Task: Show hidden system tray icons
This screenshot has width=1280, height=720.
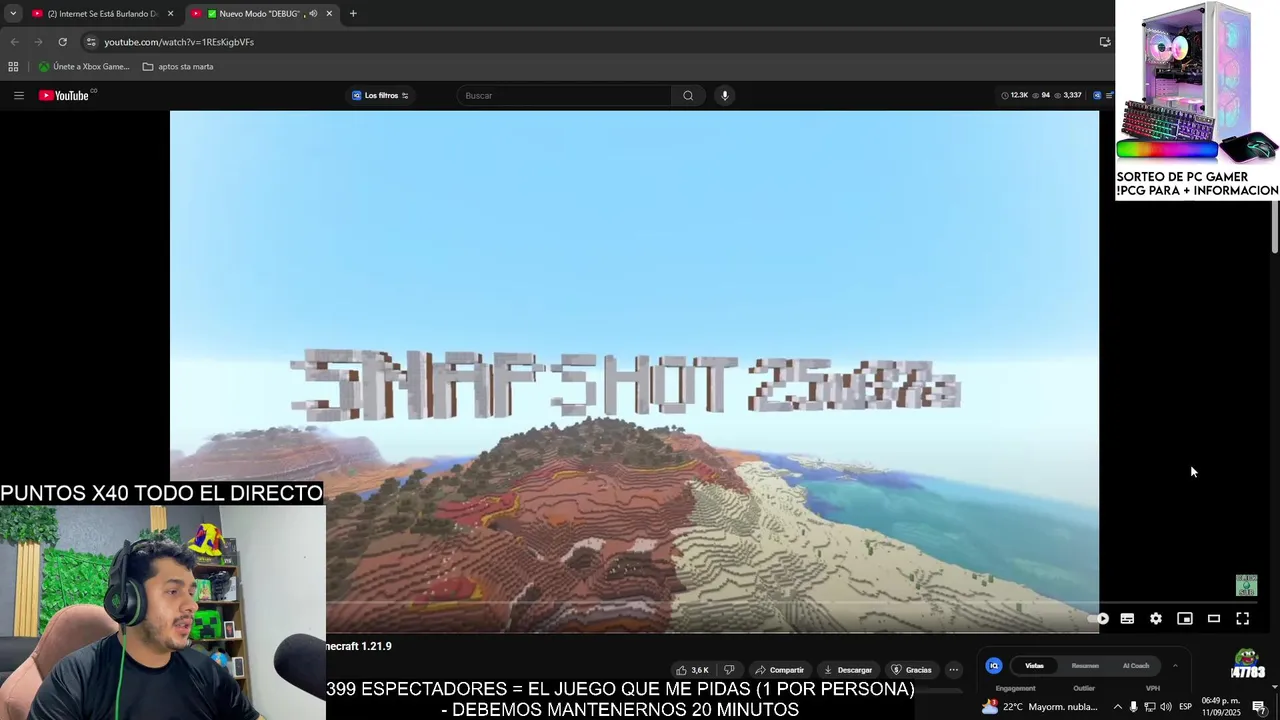Action: click(1118, 707)
